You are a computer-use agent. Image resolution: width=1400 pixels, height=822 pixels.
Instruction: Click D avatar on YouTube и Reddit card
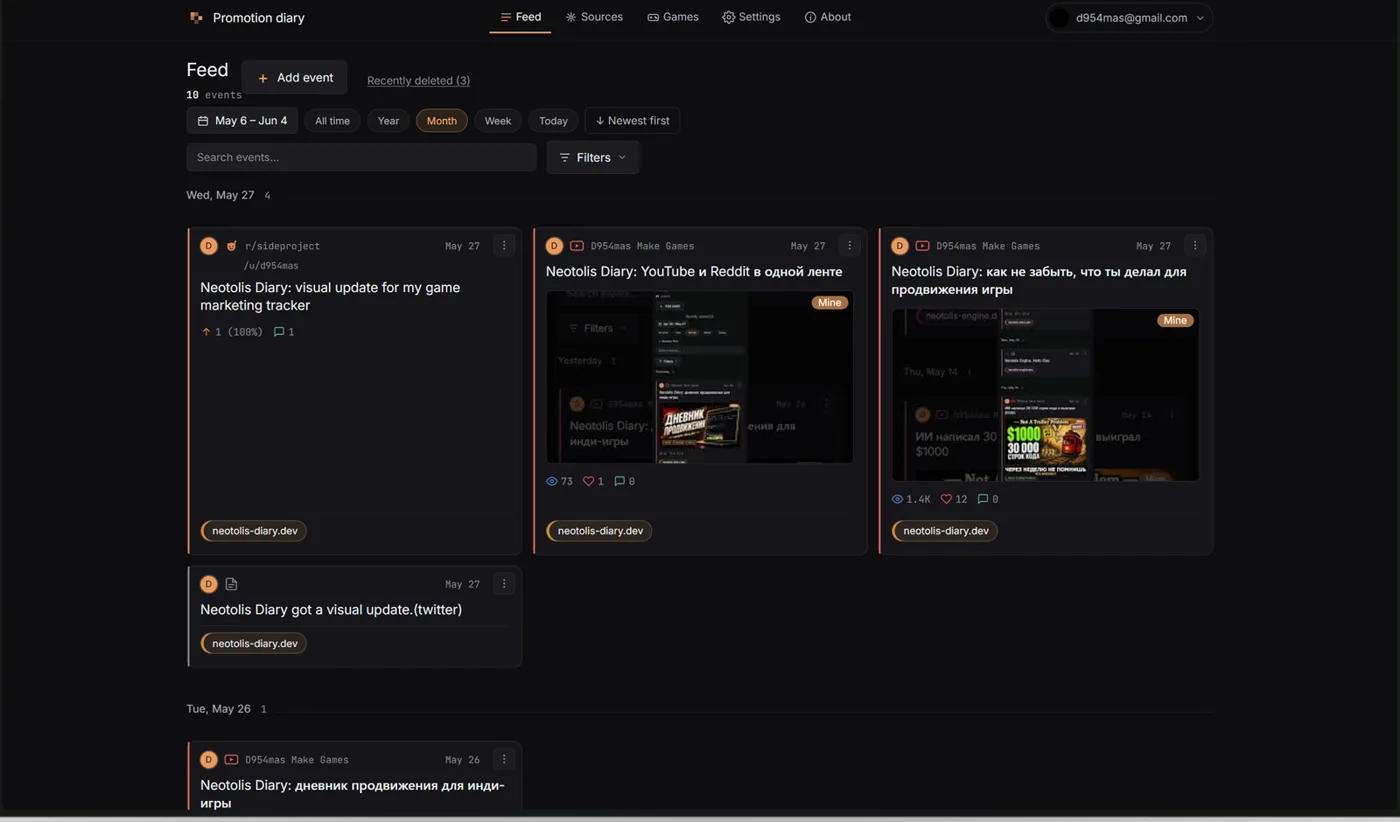click(554, 246)
